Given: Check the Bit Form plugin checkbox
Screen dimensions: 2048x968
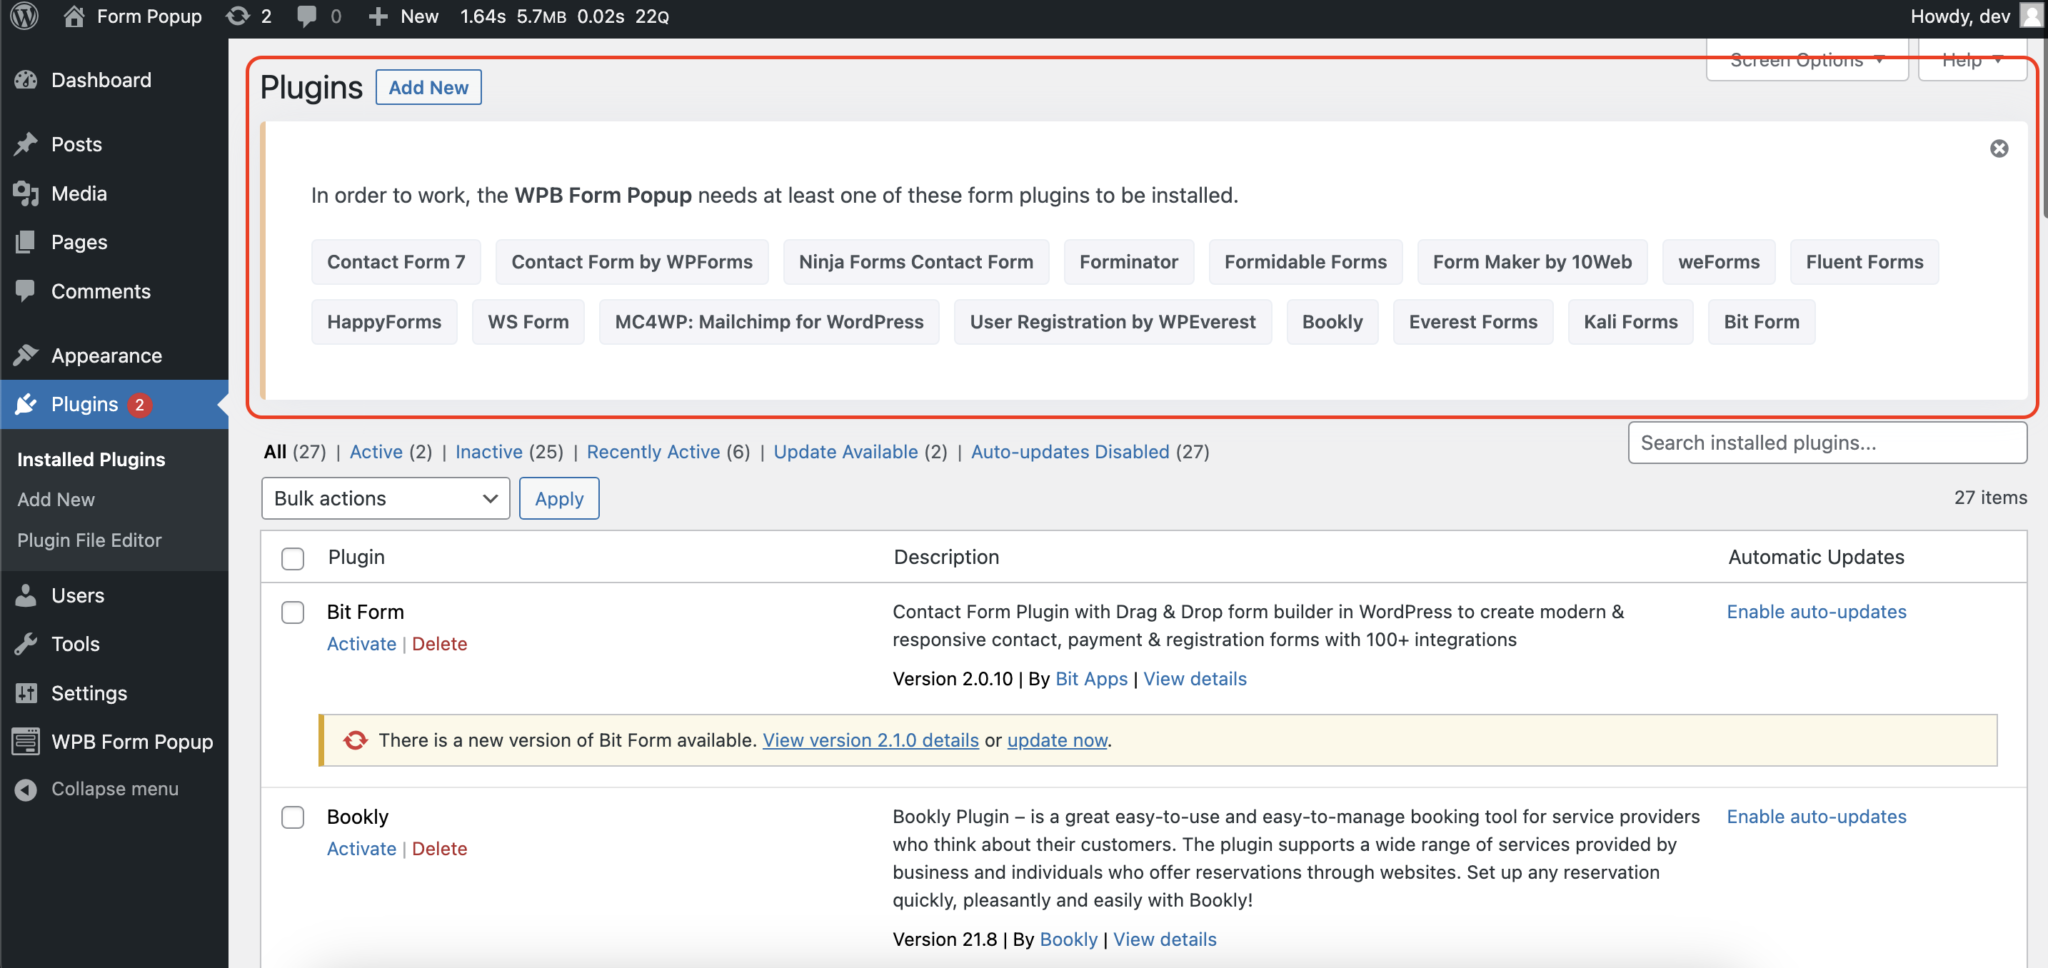Looking at the screenshot, I should (x=292, y=612).
